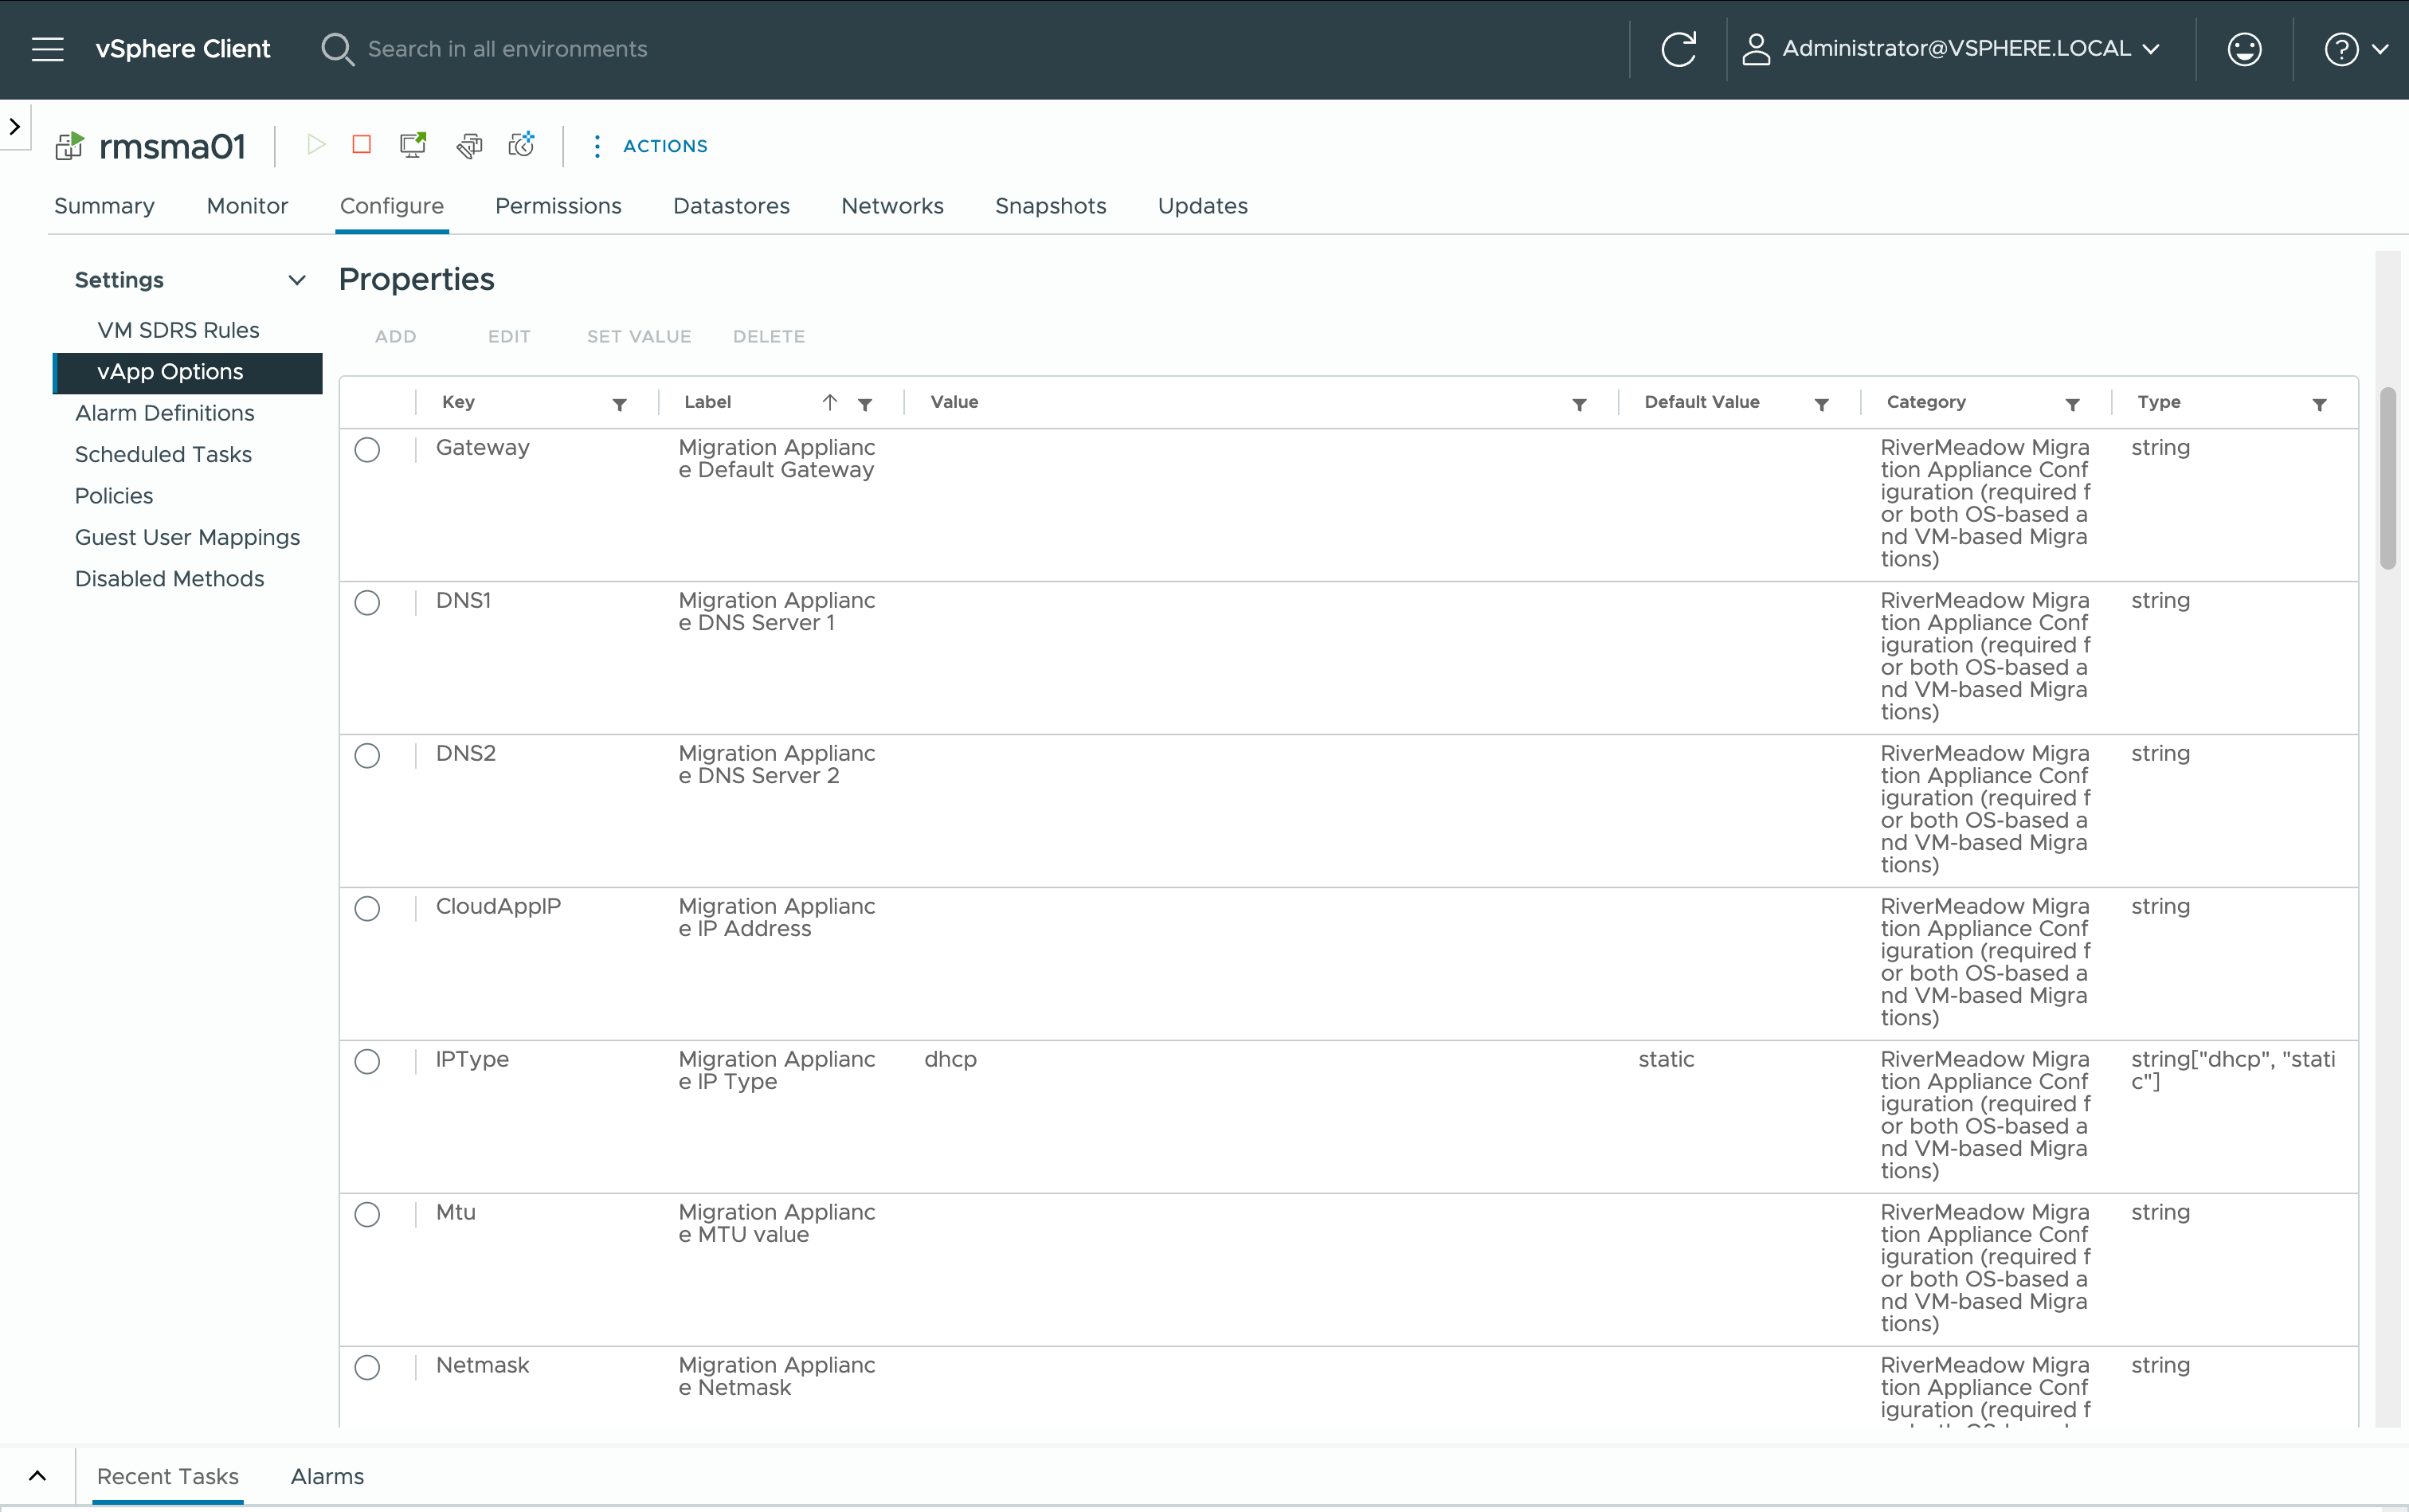The image size is (2409, 1512).
Task: Click the smiley feedback icon
Action: point(2244,49)
